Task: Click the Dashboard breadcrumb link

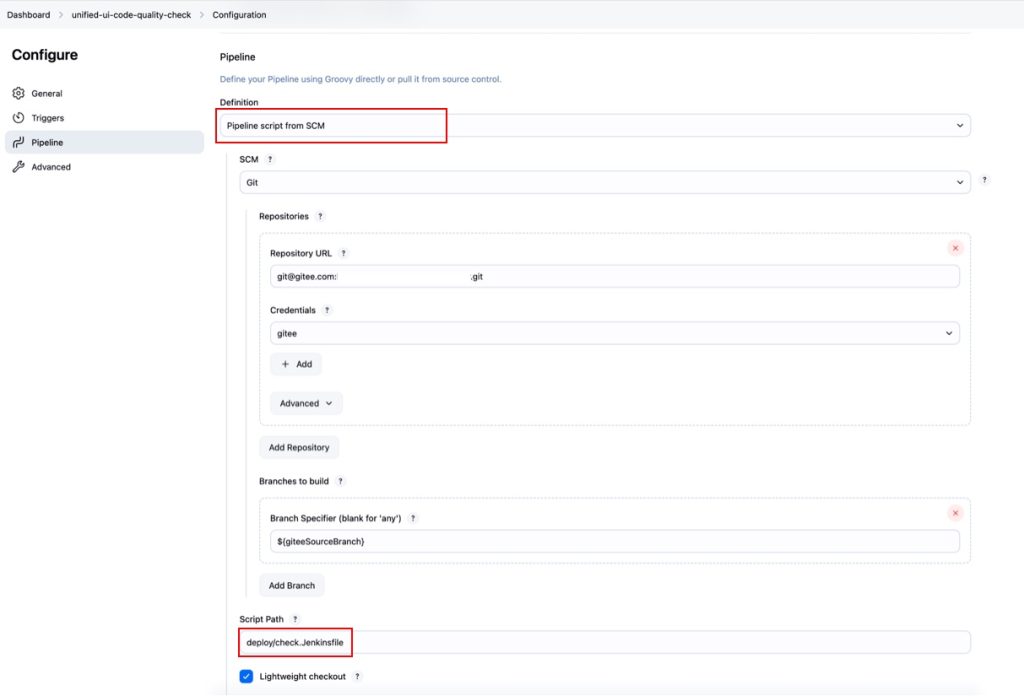Action: [28, 15]
